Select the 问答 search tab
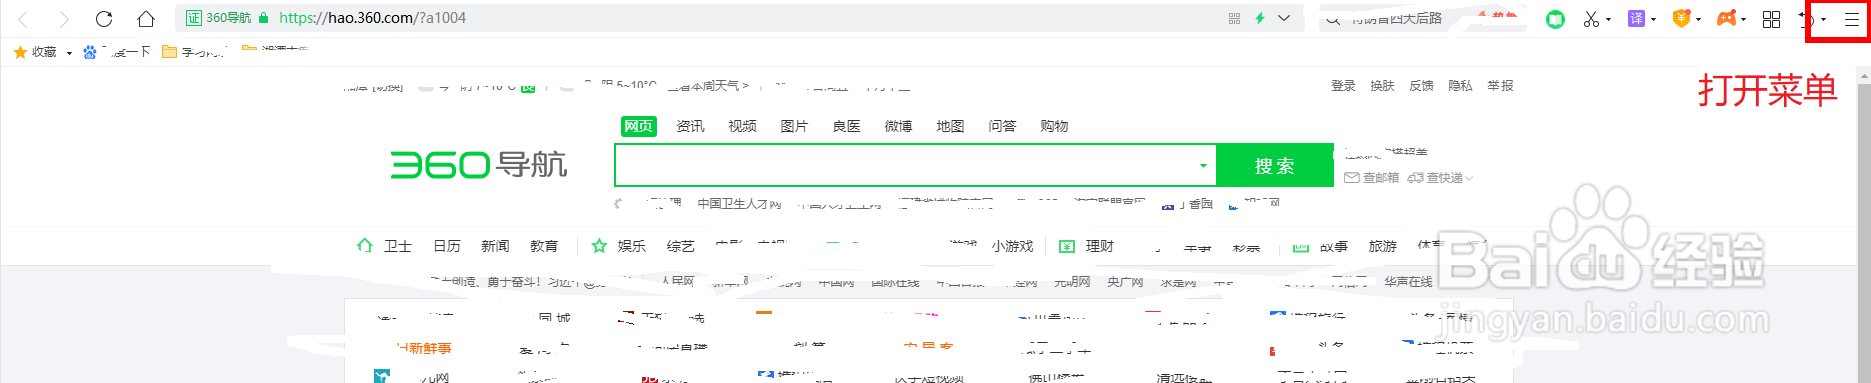 point(1002,126)
